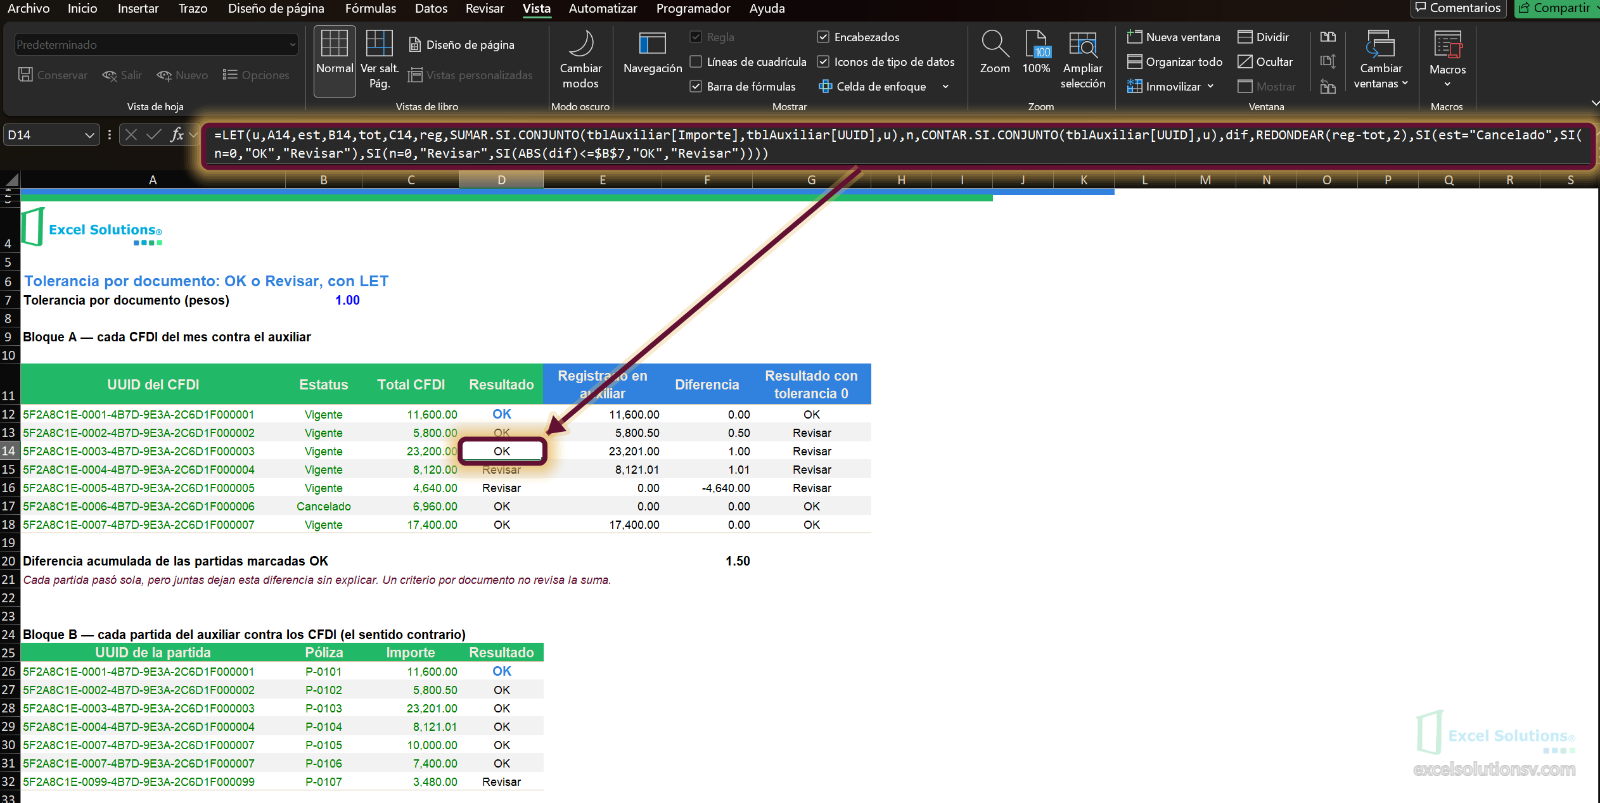This screenshot has height=803, width=1600.
Task: Select tolerance value cell 1.00
Action: click(347, 300)
